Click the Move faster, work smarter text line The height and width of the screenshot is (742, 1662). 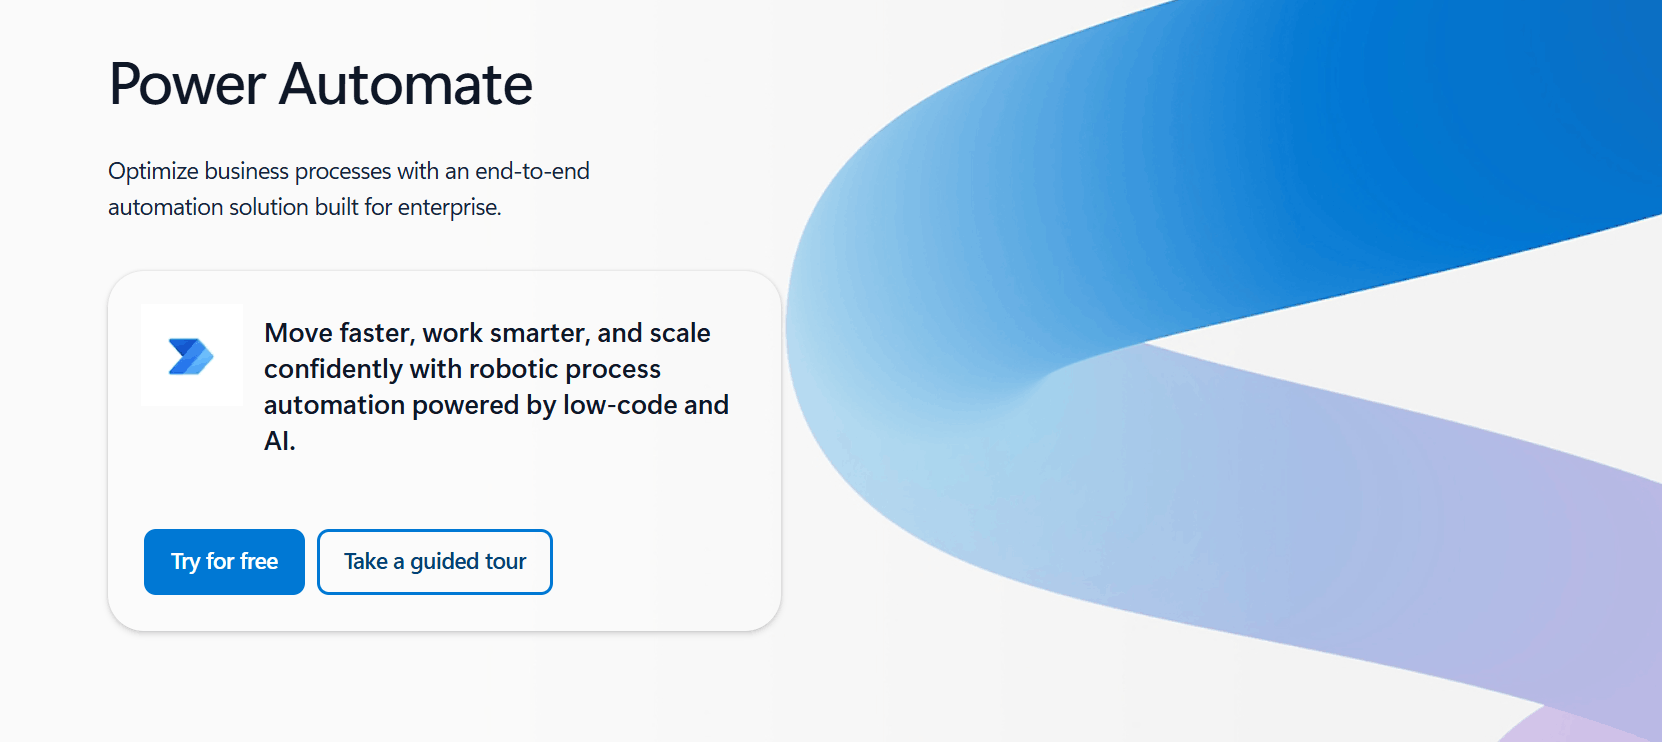point(487,333)
